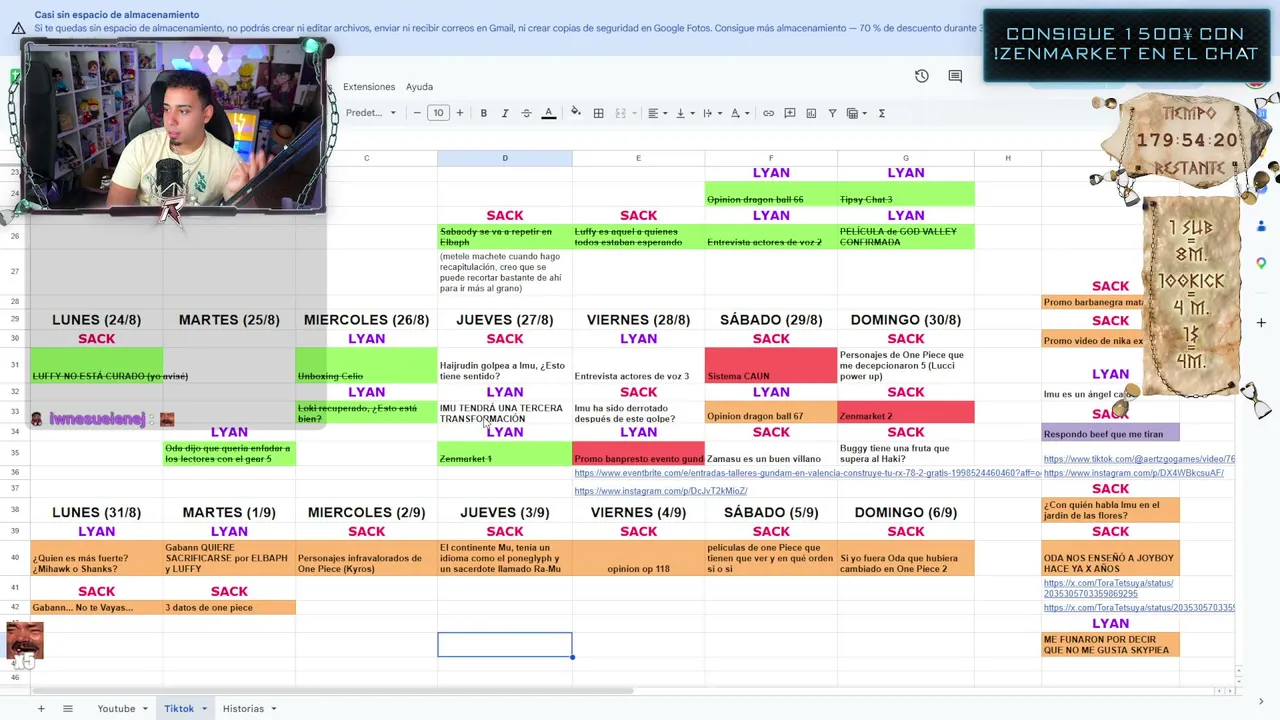Click the insert link icon

click(x=768, y=113)
